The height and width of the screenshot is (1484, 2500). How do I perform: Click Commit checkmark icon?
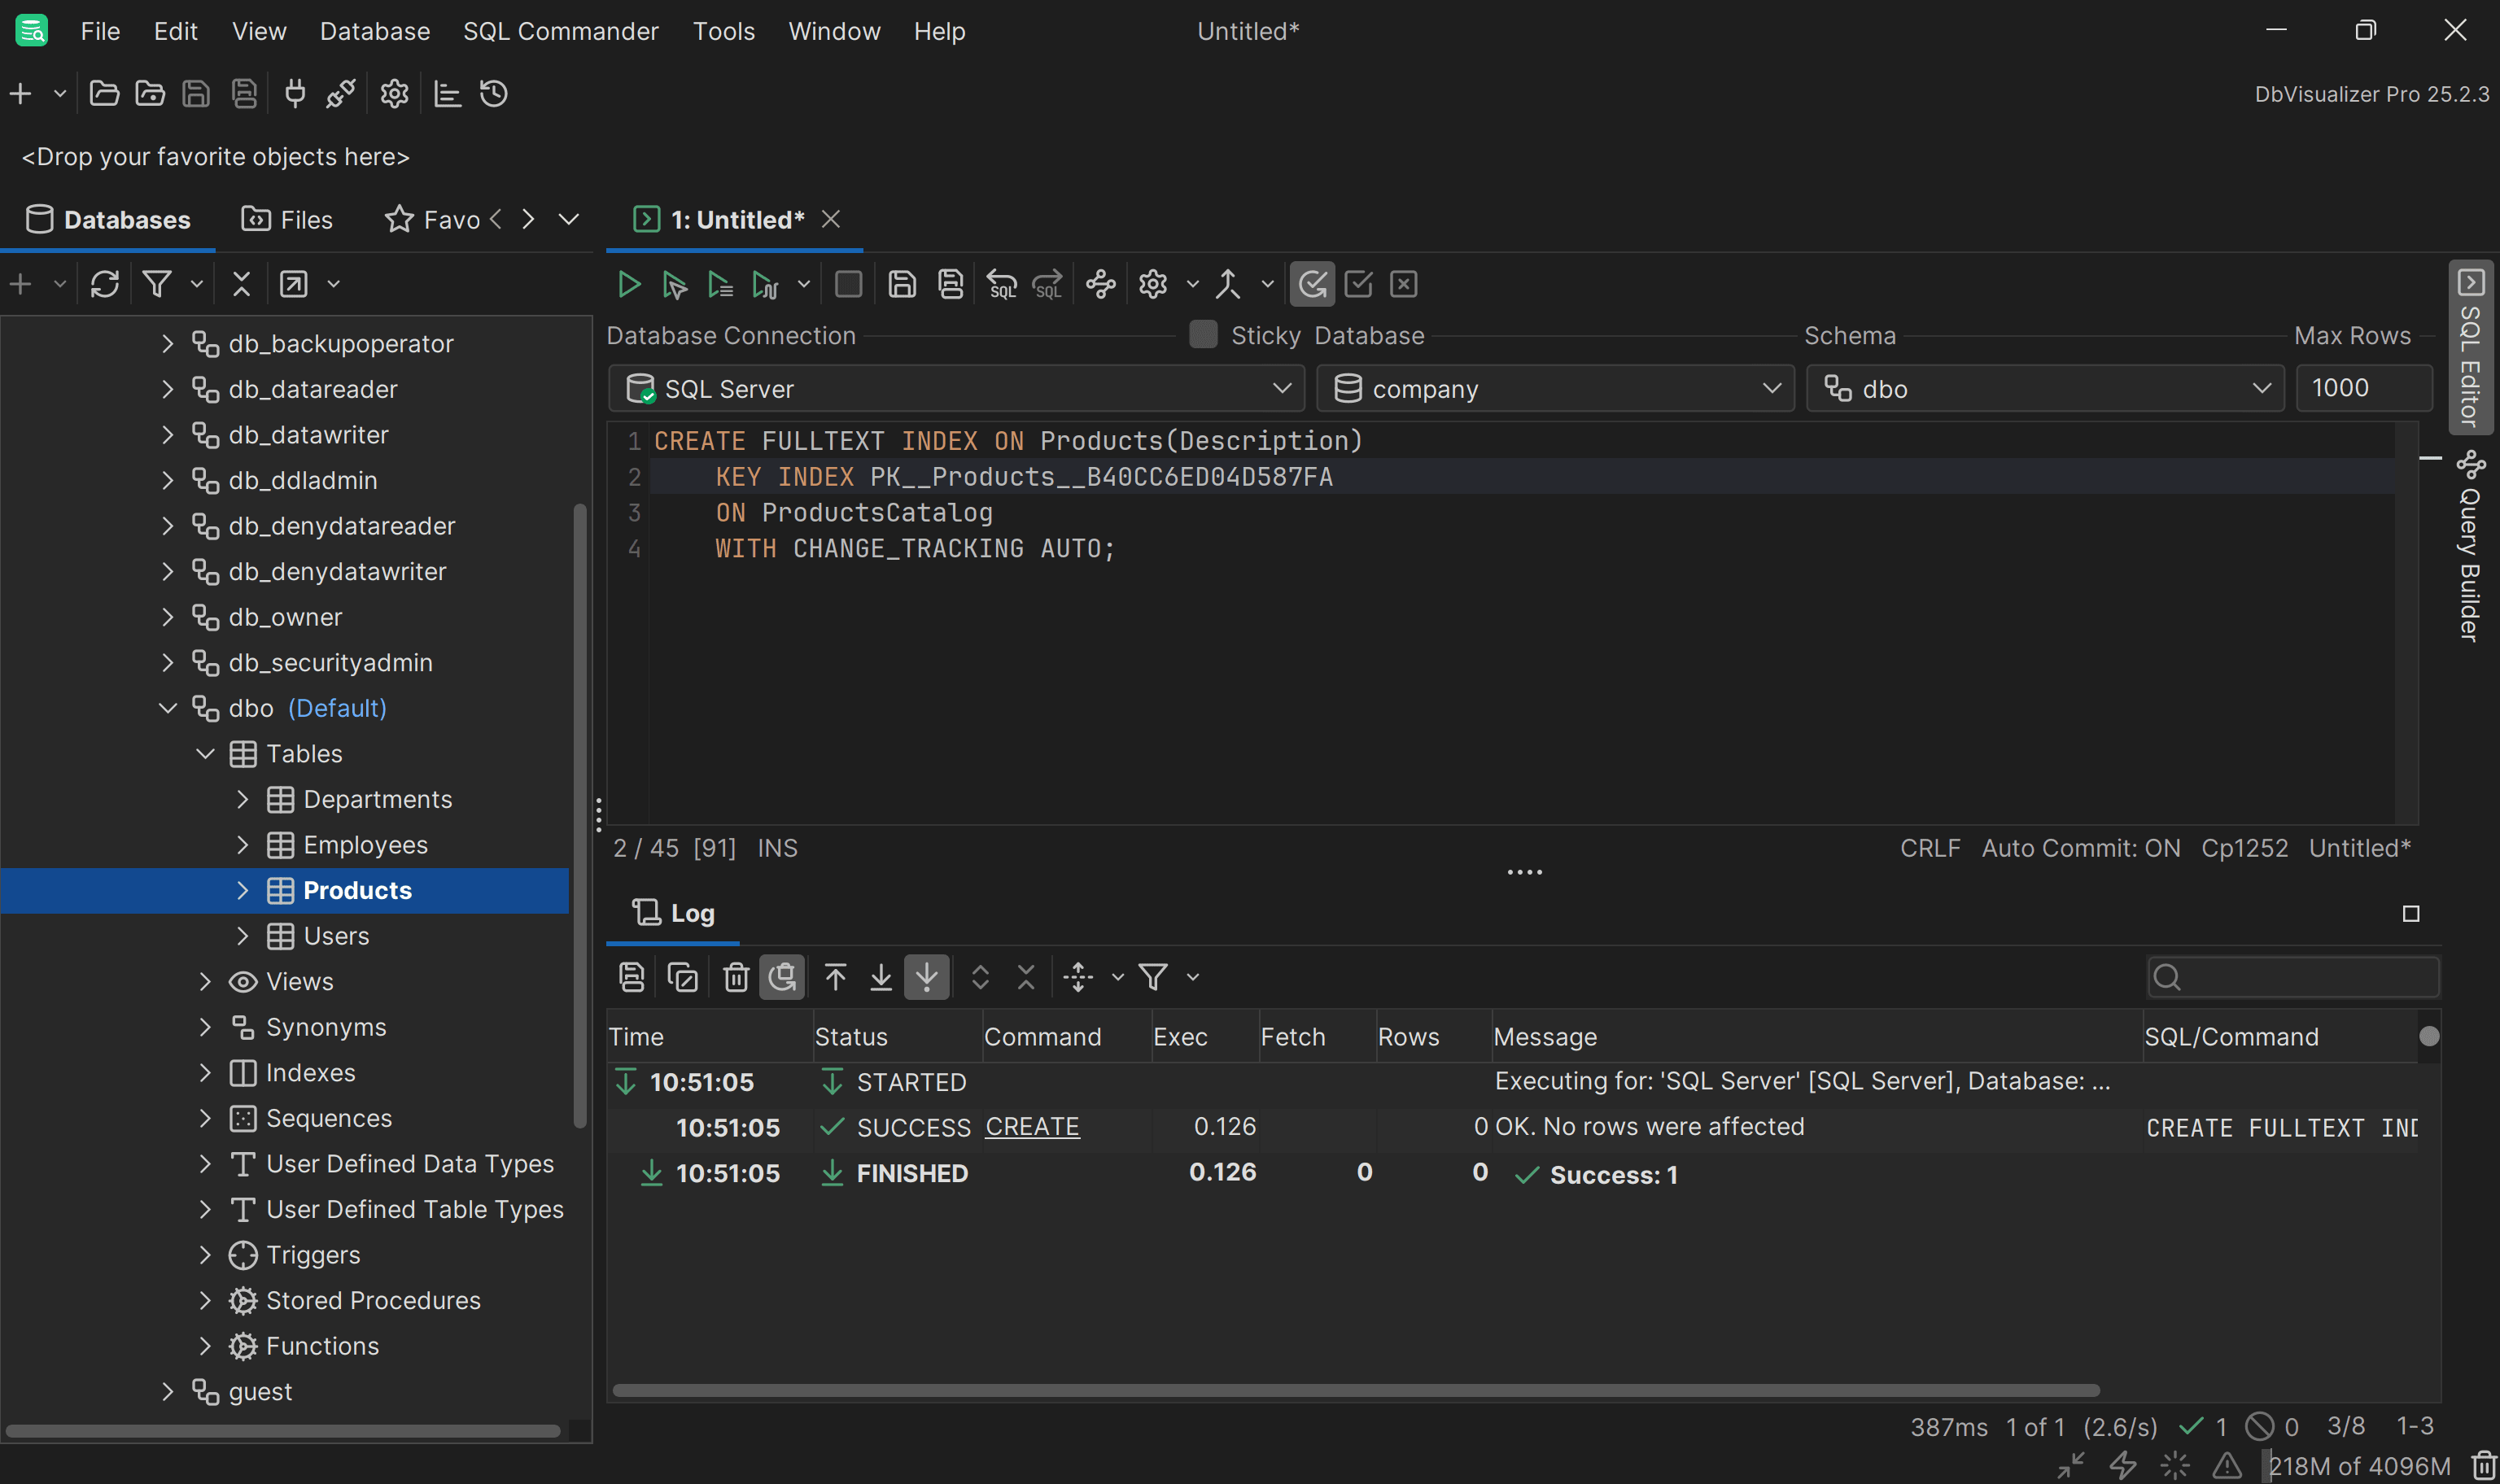tap(1358, 285)
